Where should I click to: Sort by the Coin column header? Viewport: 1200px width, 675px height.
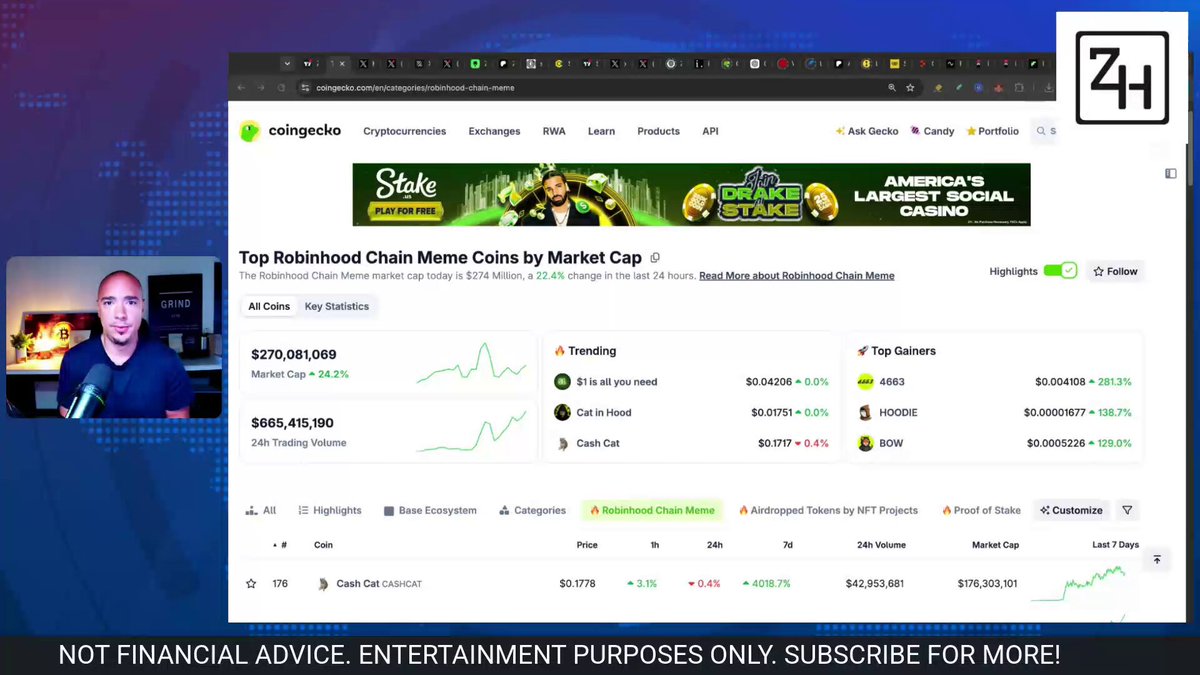click(323, 545)
